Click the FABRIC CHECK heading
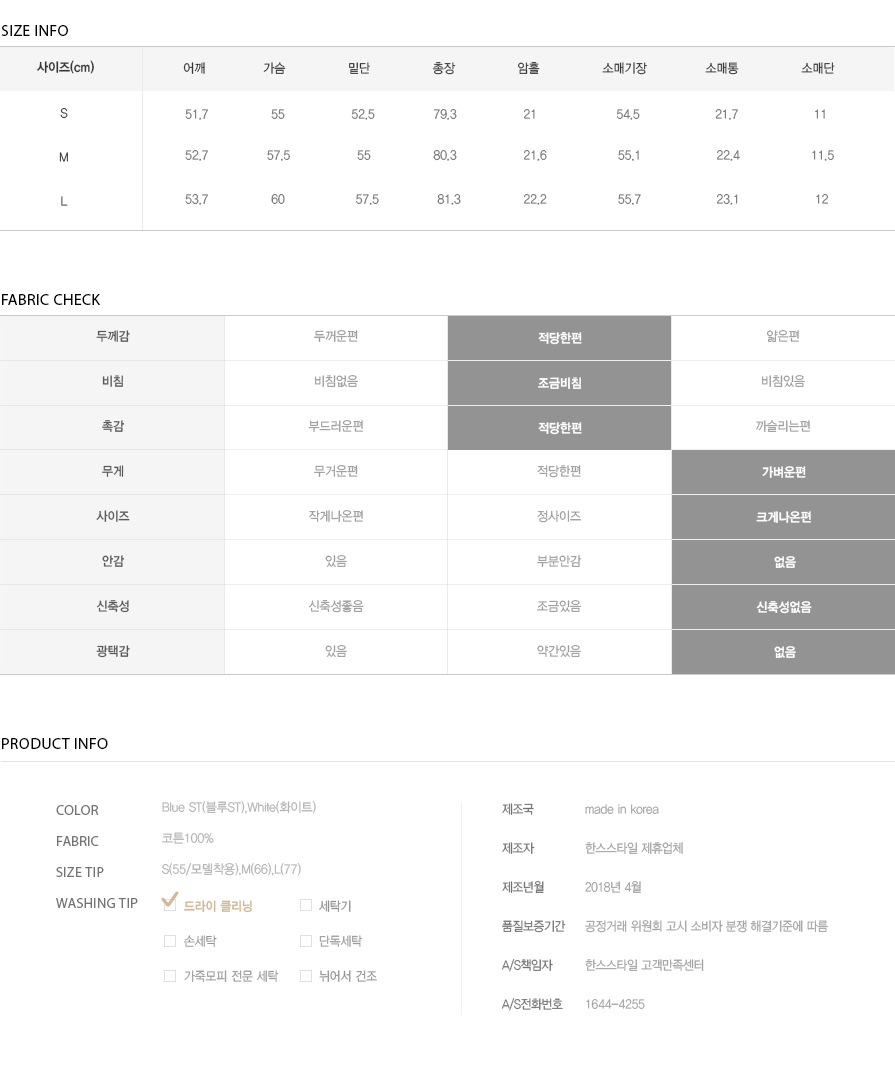Image resolution: width=895 pixels, height=1090 pixels. click(x=51, y=300)
